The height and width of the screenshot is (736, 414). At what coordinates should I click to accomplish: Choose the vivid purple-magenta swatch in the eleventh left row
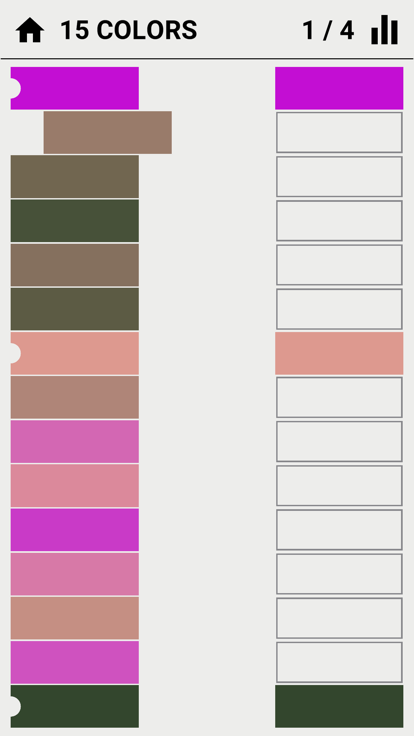(x=75, y=529)
